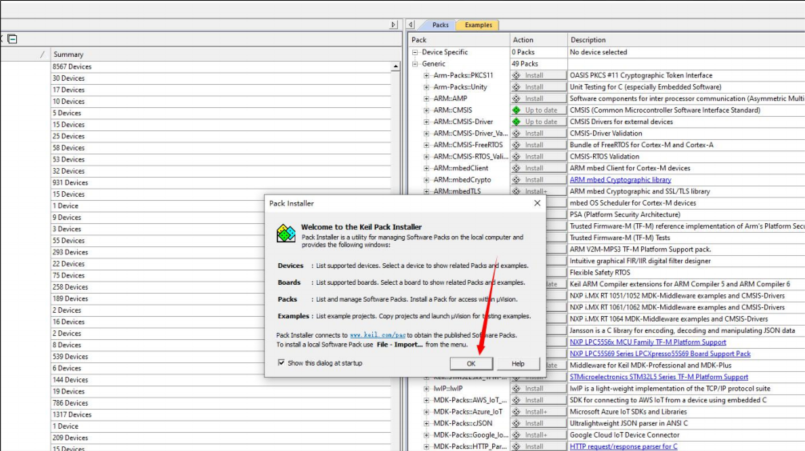Click the right pane tab scroll left arrow
805x451 pixels.
[411, 25]
